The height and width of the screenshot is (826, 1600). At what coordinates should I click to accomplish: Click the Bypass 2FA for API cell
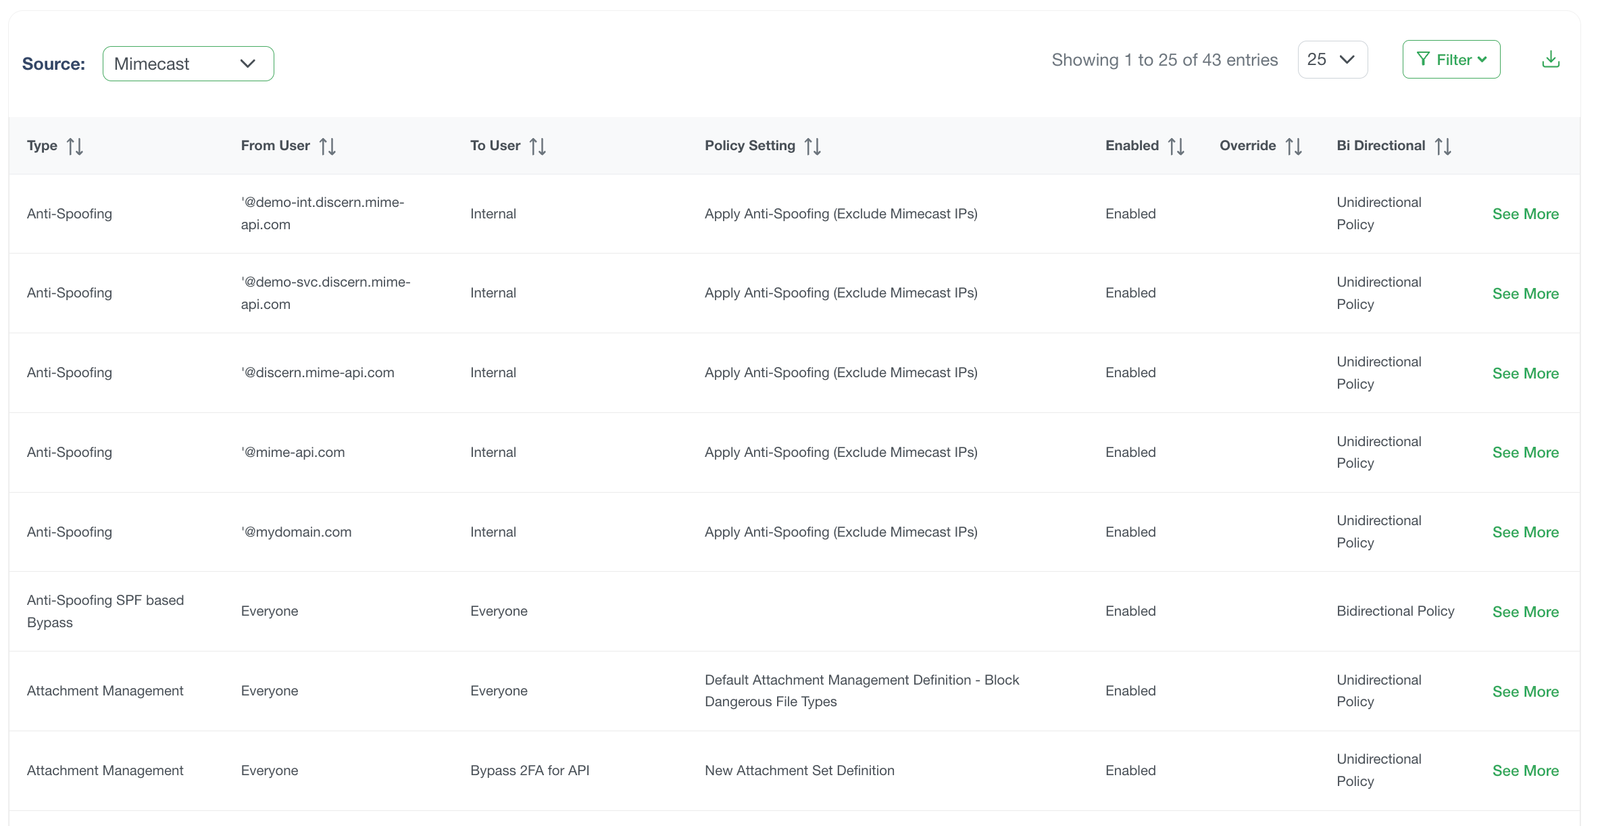pos(530,771)
